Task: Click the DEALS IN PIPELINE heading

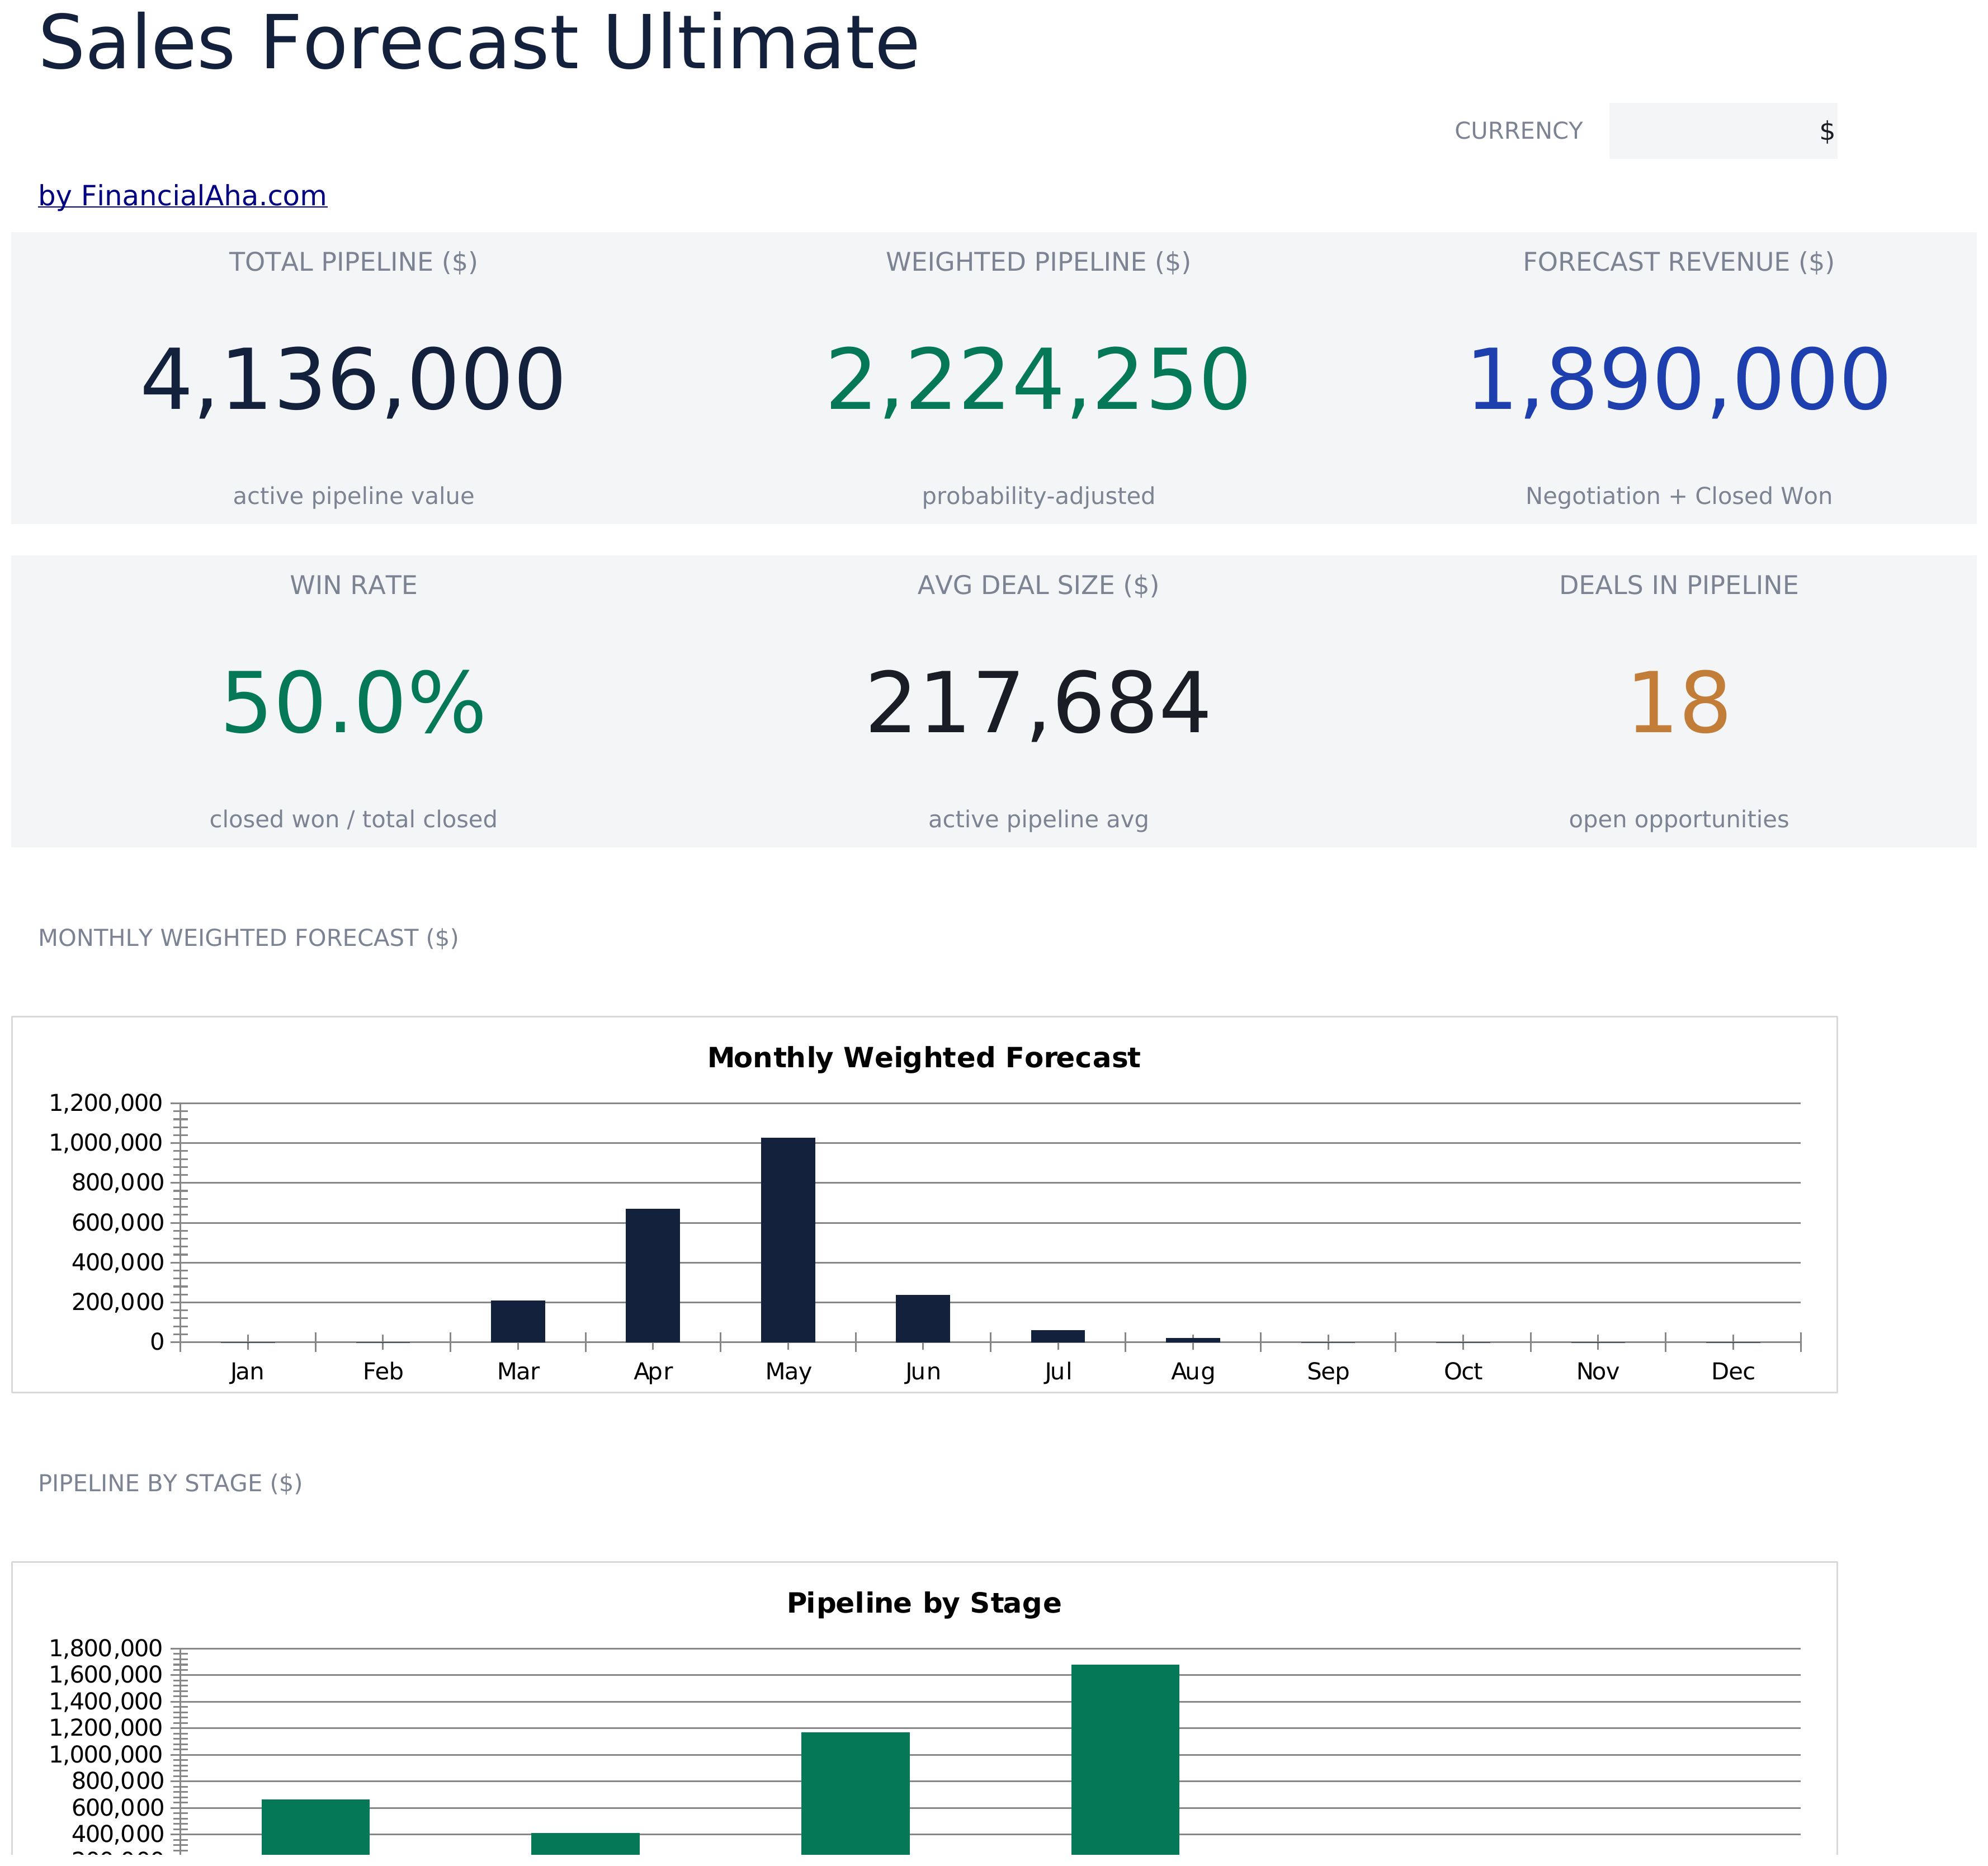Action: pyautogui.click(x=1678, y=586)
